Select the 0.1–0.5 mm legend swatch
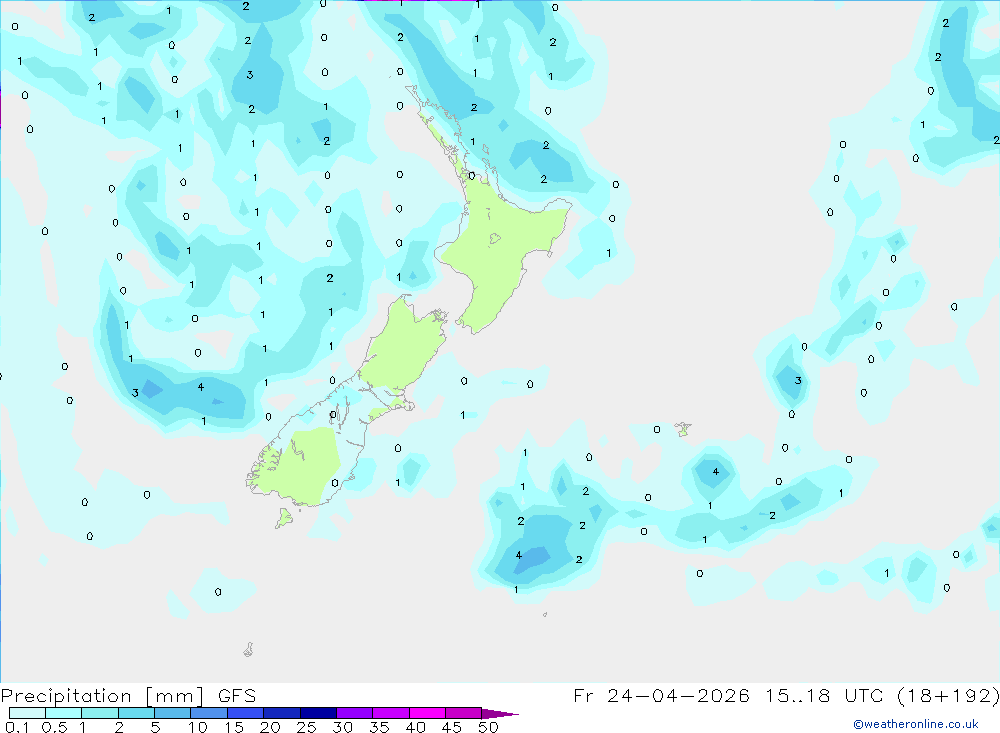Image resolution: width=1000 pixels, height=733 pixels. point(27,713)
